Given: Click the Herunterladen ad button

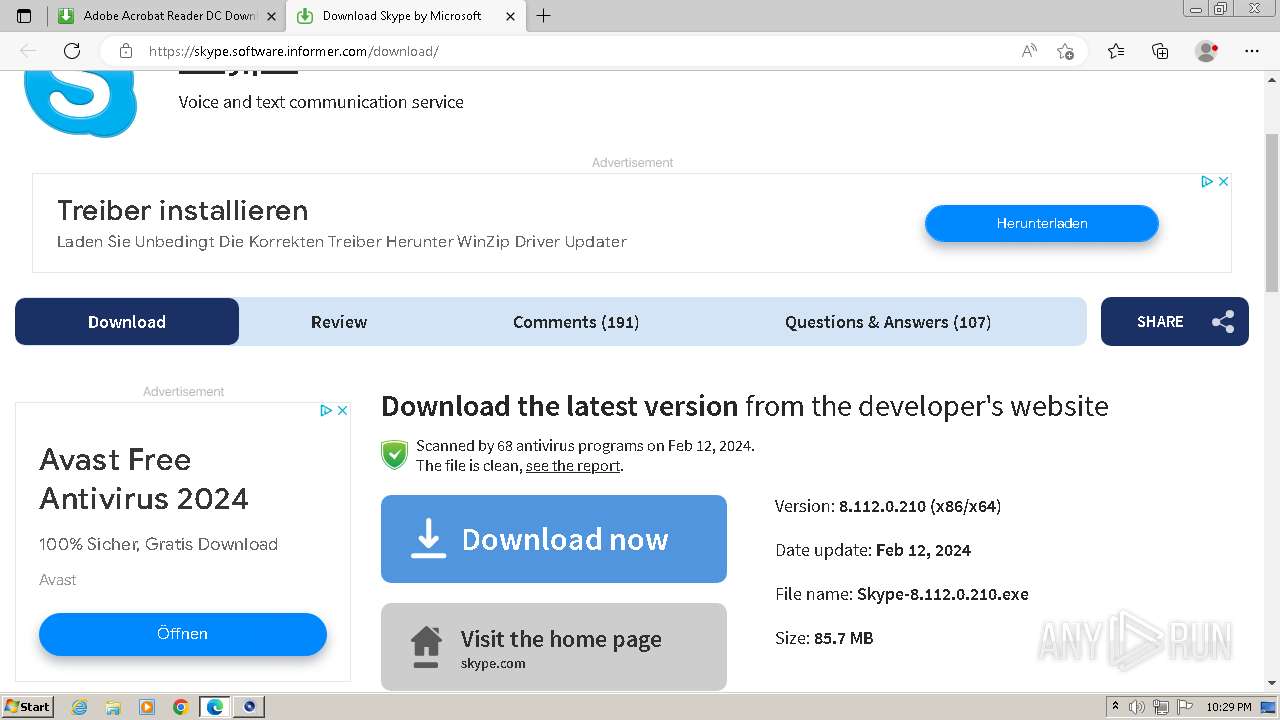Looking at the screenshot, I should click(x=1042, y=223).
